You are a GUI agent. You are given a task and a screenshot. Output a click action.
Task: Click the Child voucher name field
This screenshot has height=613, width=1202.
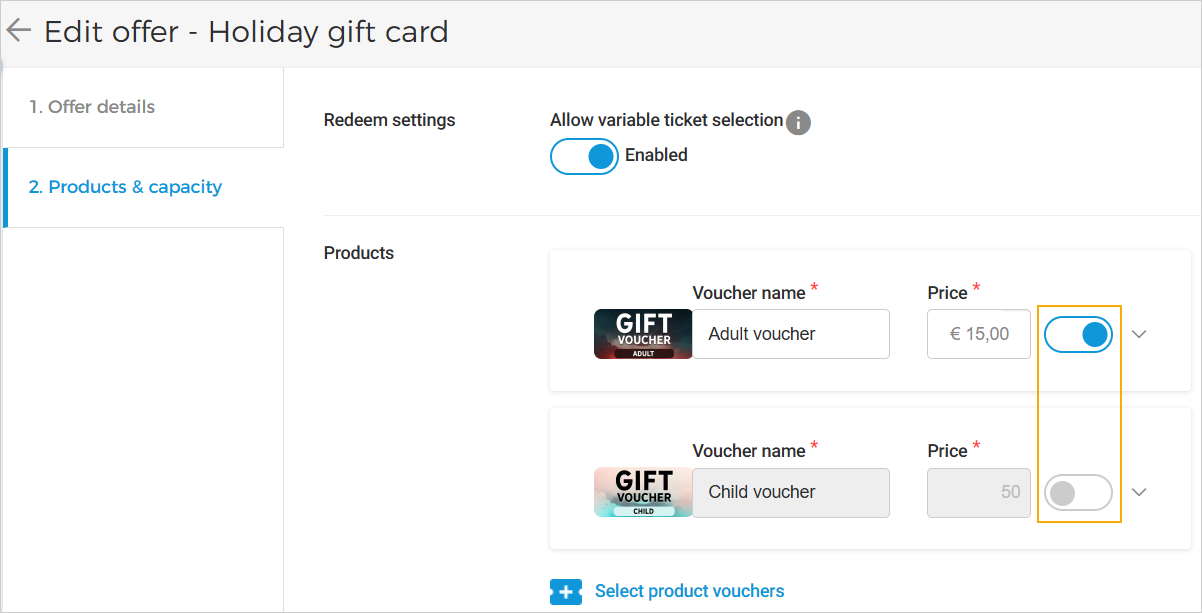coord(790,492)
